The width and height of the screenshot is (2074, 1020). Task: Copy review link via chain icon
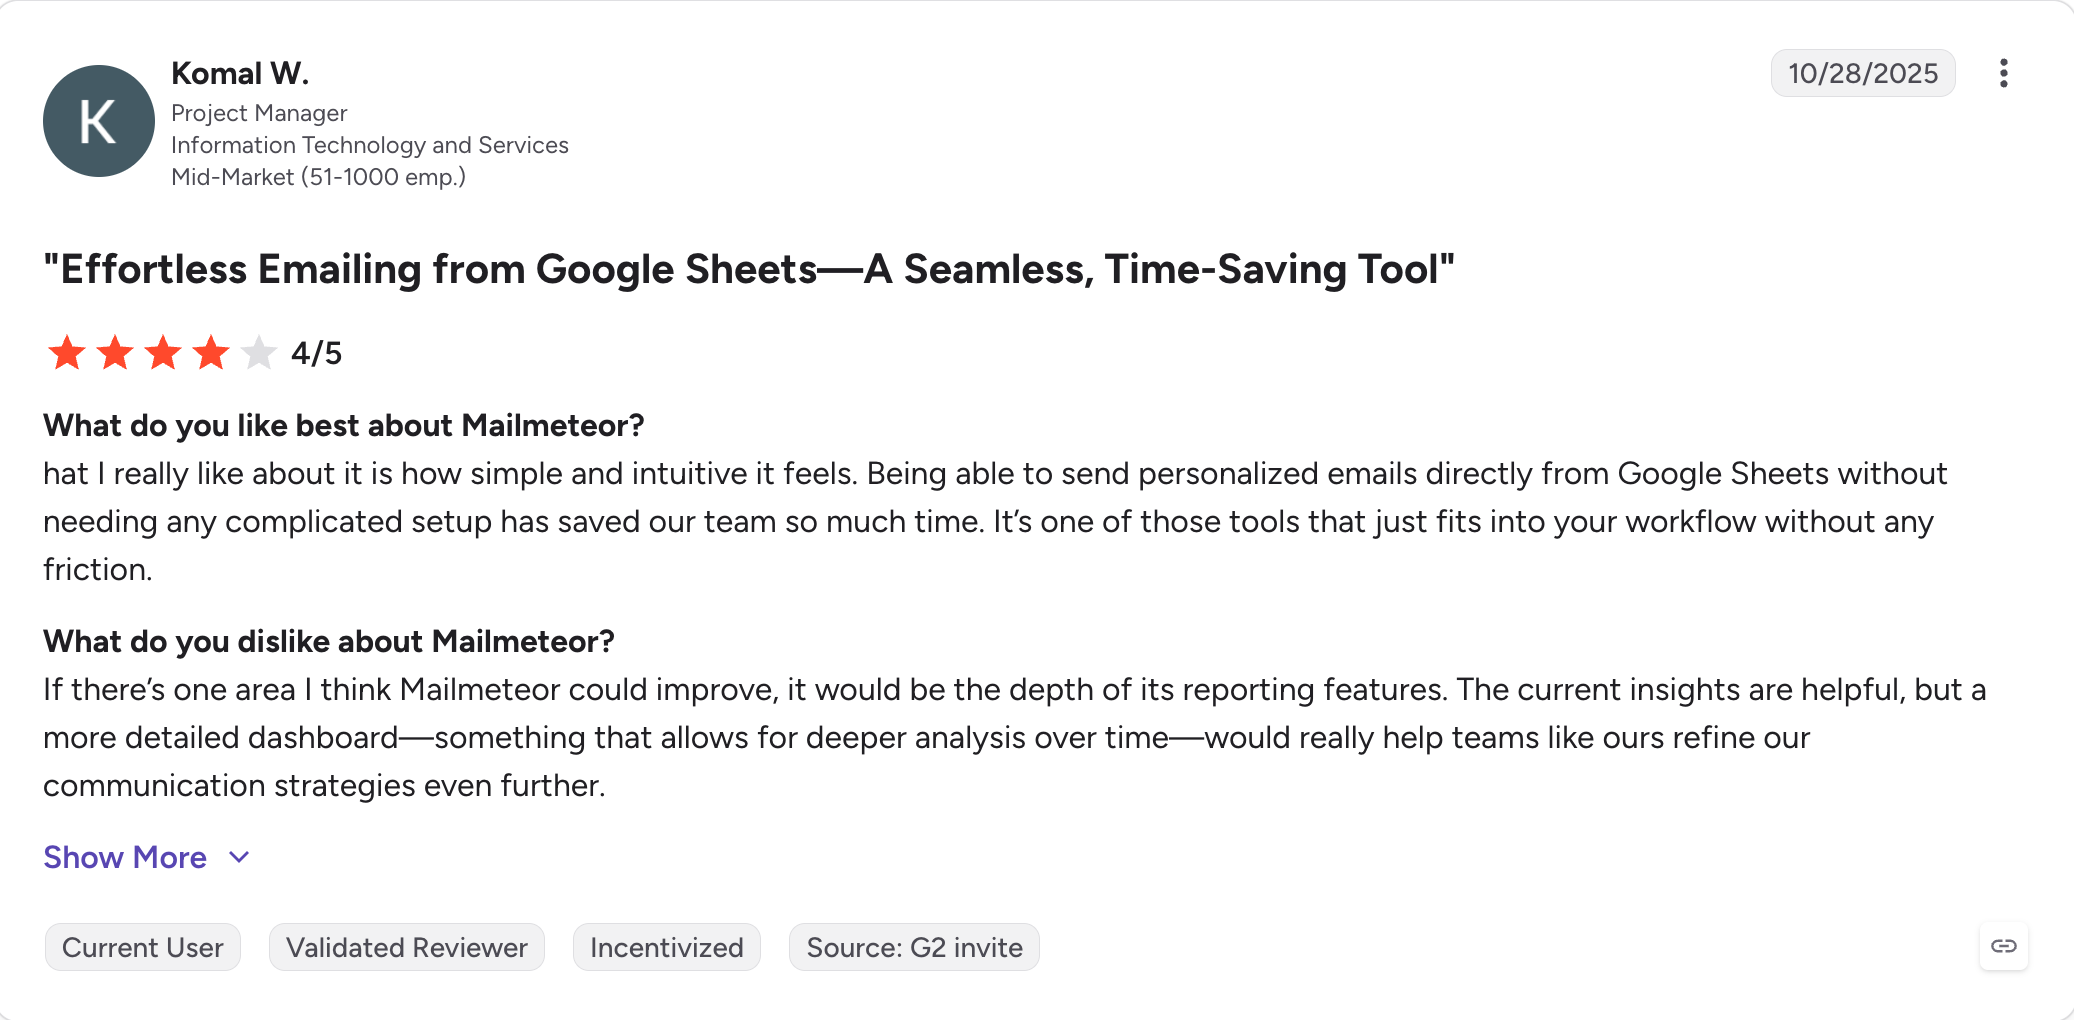(x=2003, y=946)
